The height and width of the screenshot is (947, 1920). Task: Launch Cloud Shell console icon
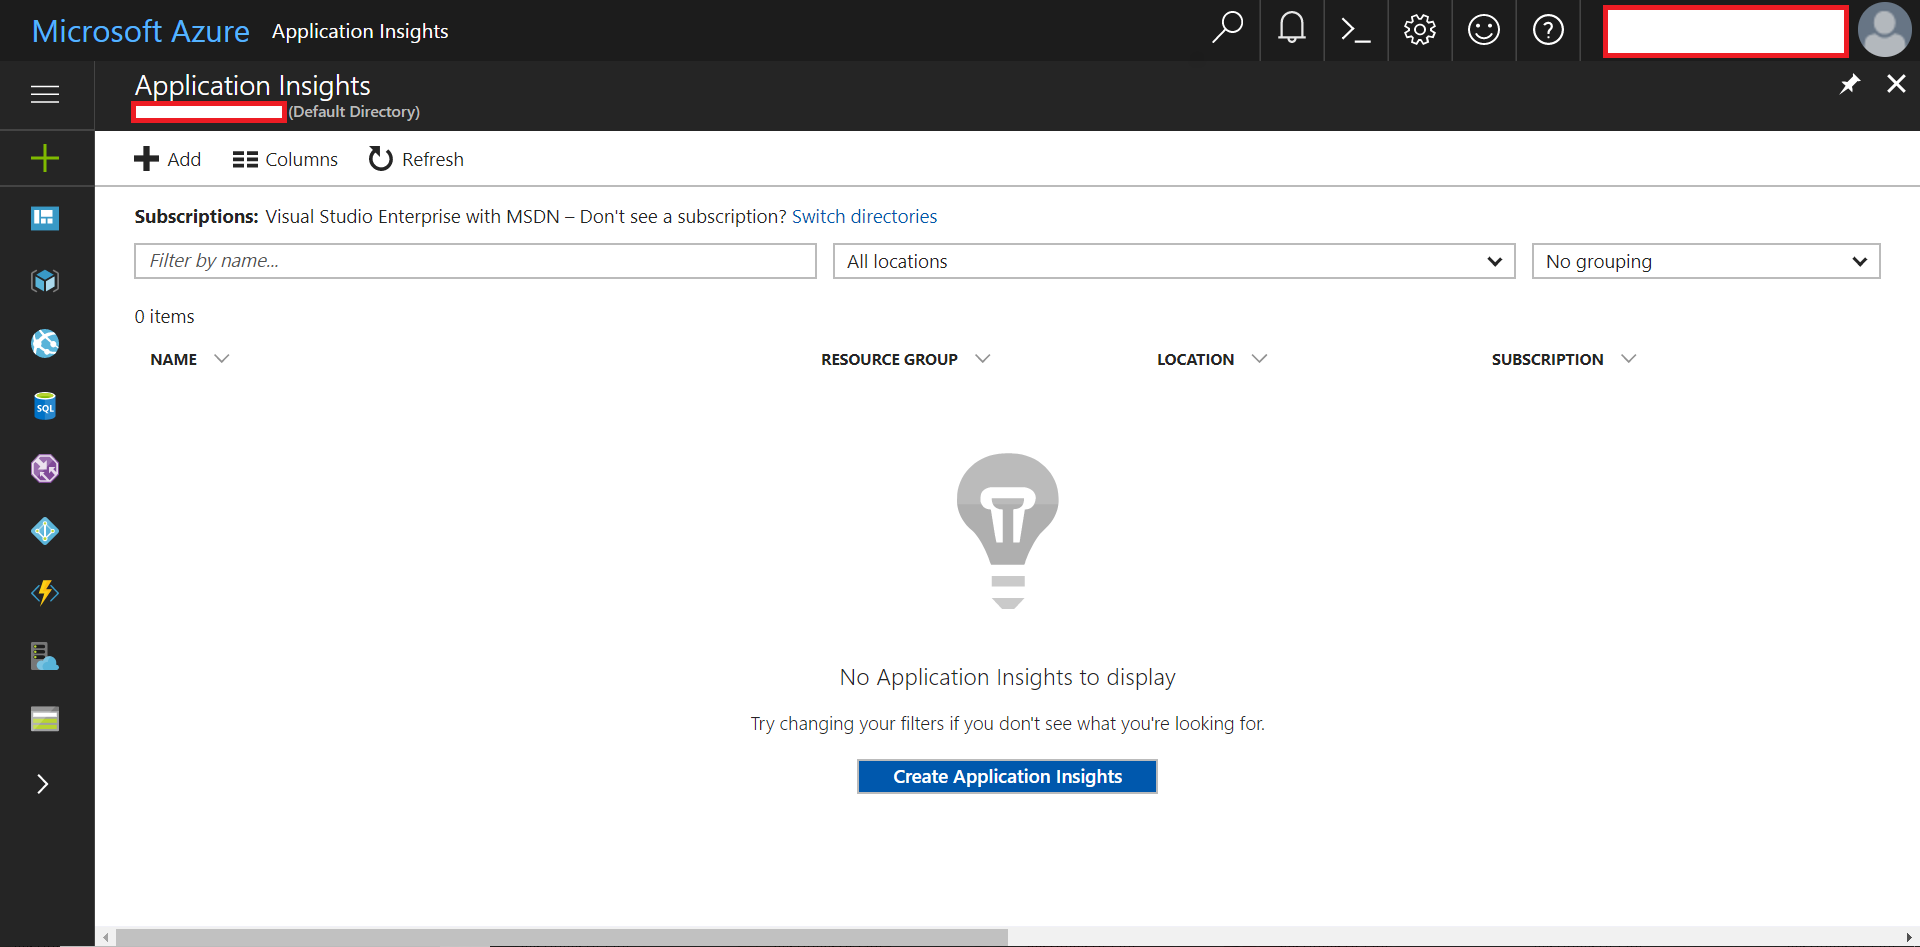click(x=1356, y=30)
